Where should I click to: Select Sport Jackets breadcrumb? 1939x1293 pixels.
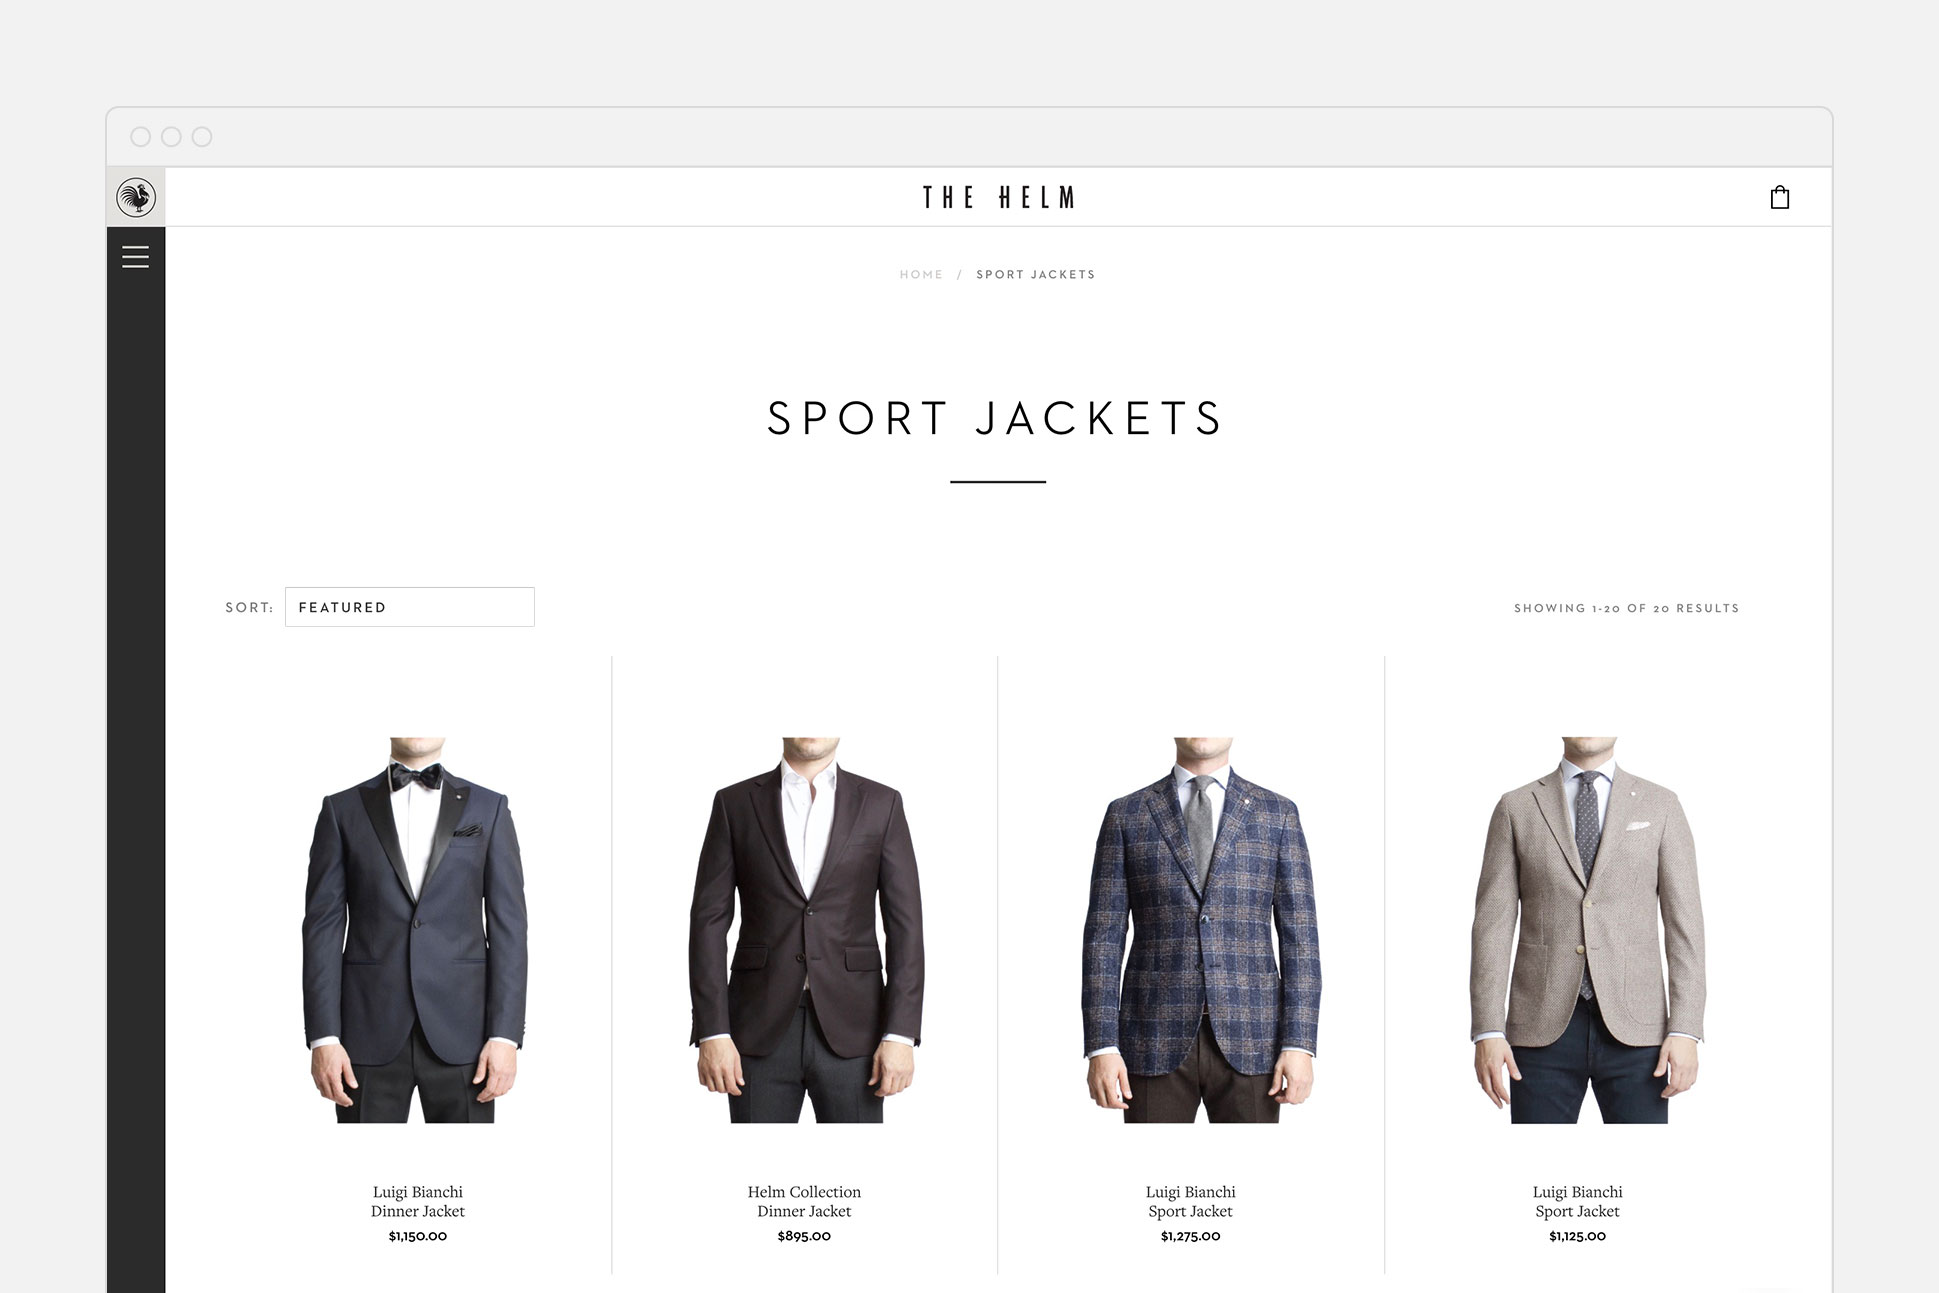point(1036,274)
